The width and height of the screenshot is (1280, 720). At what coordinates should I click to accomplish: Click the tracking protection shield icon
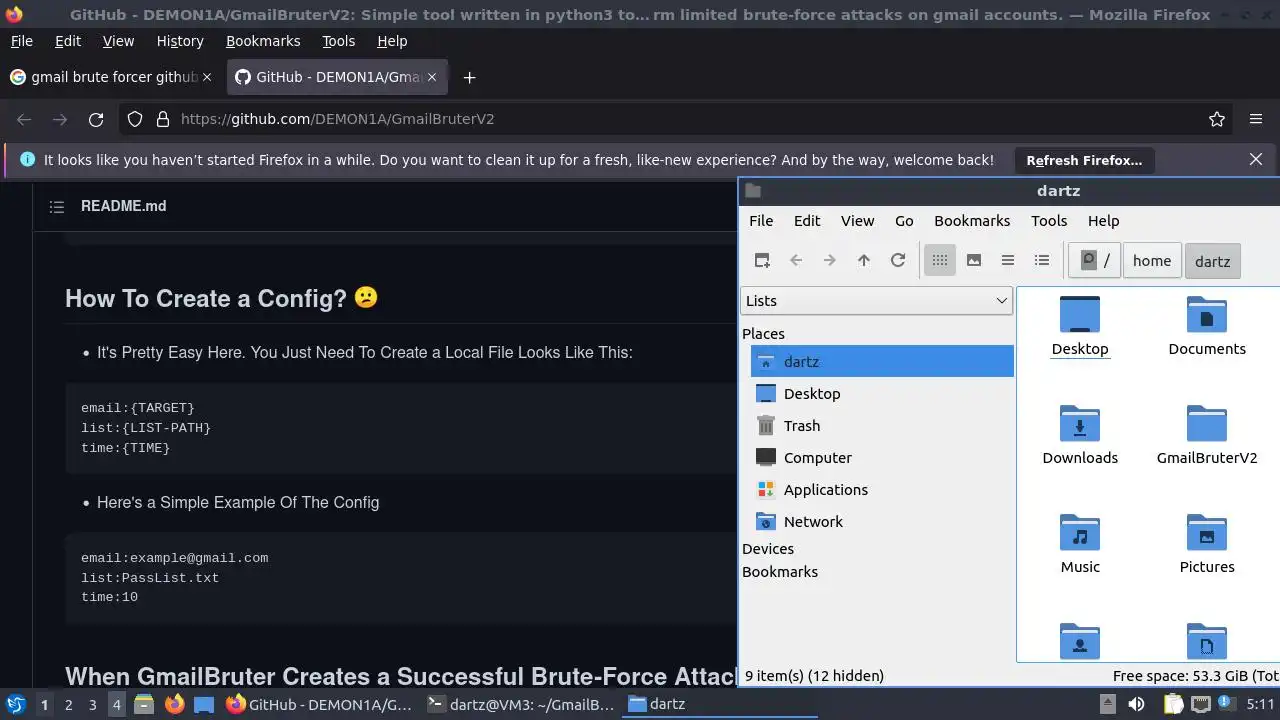(135, 119)
